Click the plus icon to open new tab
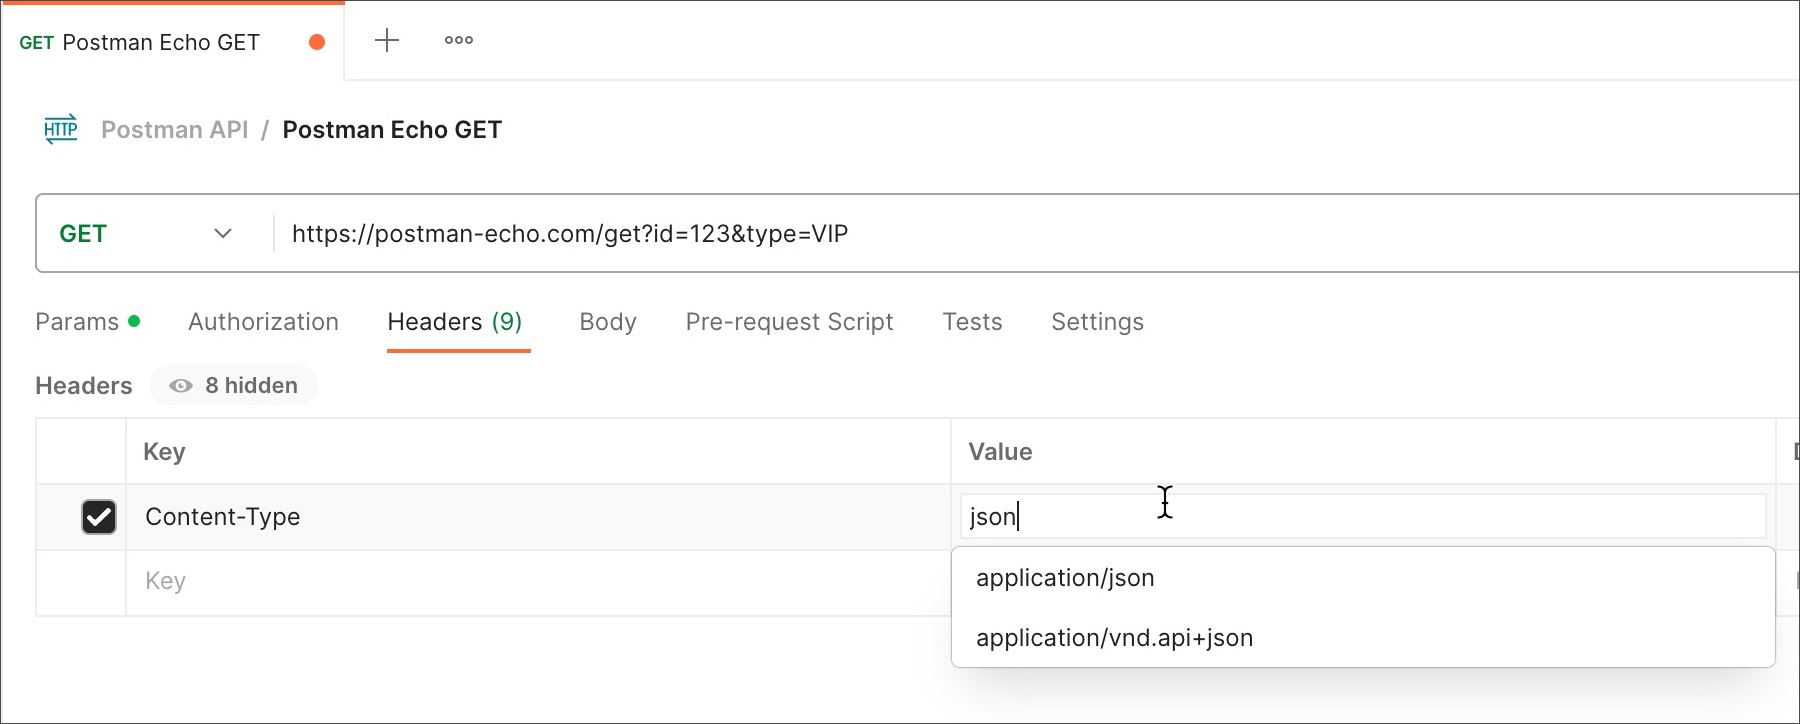 [x=387, y=40]
